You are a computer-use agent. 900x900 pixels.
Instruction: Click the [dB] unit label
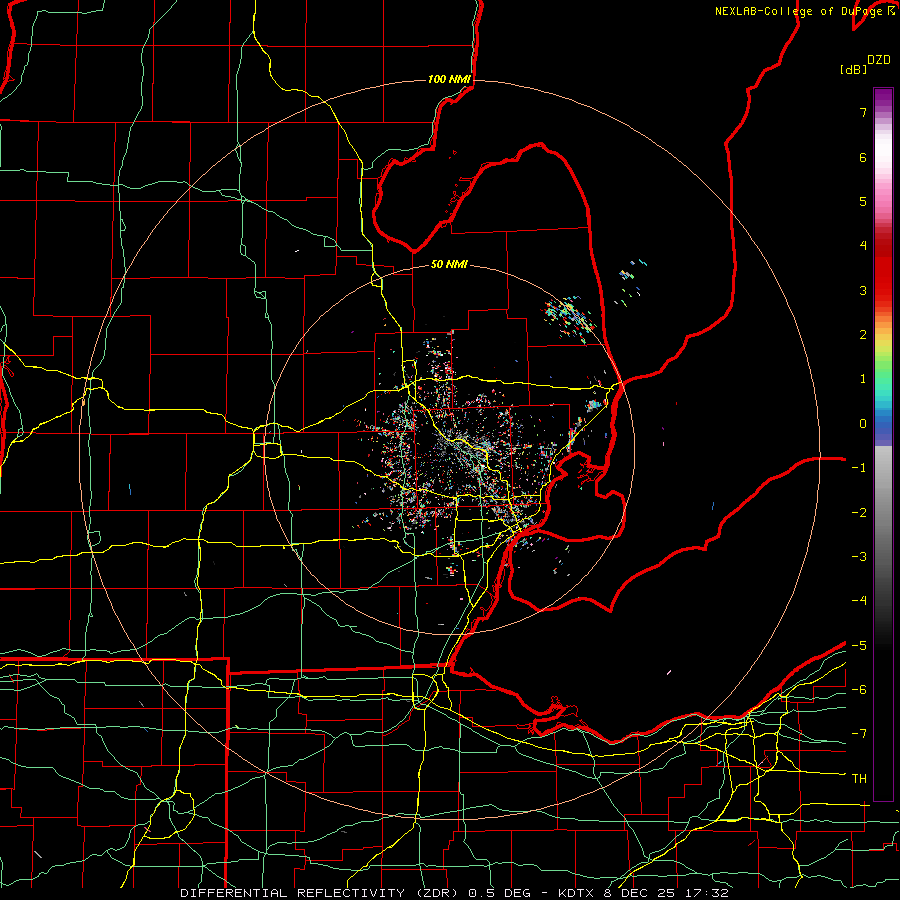click(x=853, y=69)
